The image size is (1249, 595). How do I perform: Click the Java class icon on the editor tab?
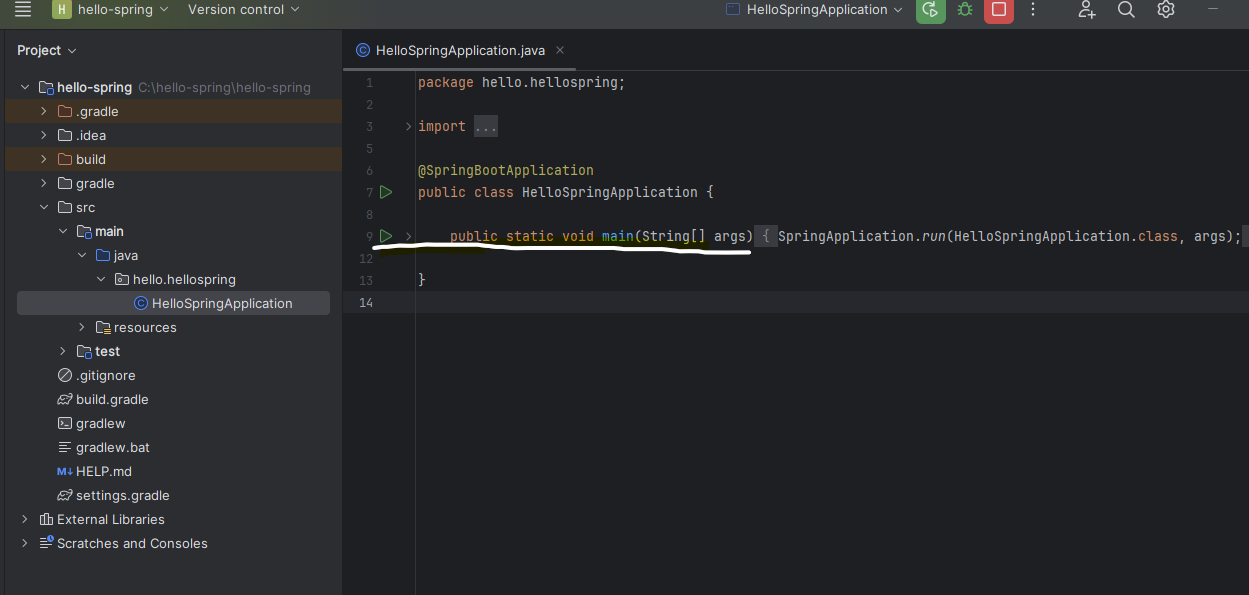(x=363, y=50)
